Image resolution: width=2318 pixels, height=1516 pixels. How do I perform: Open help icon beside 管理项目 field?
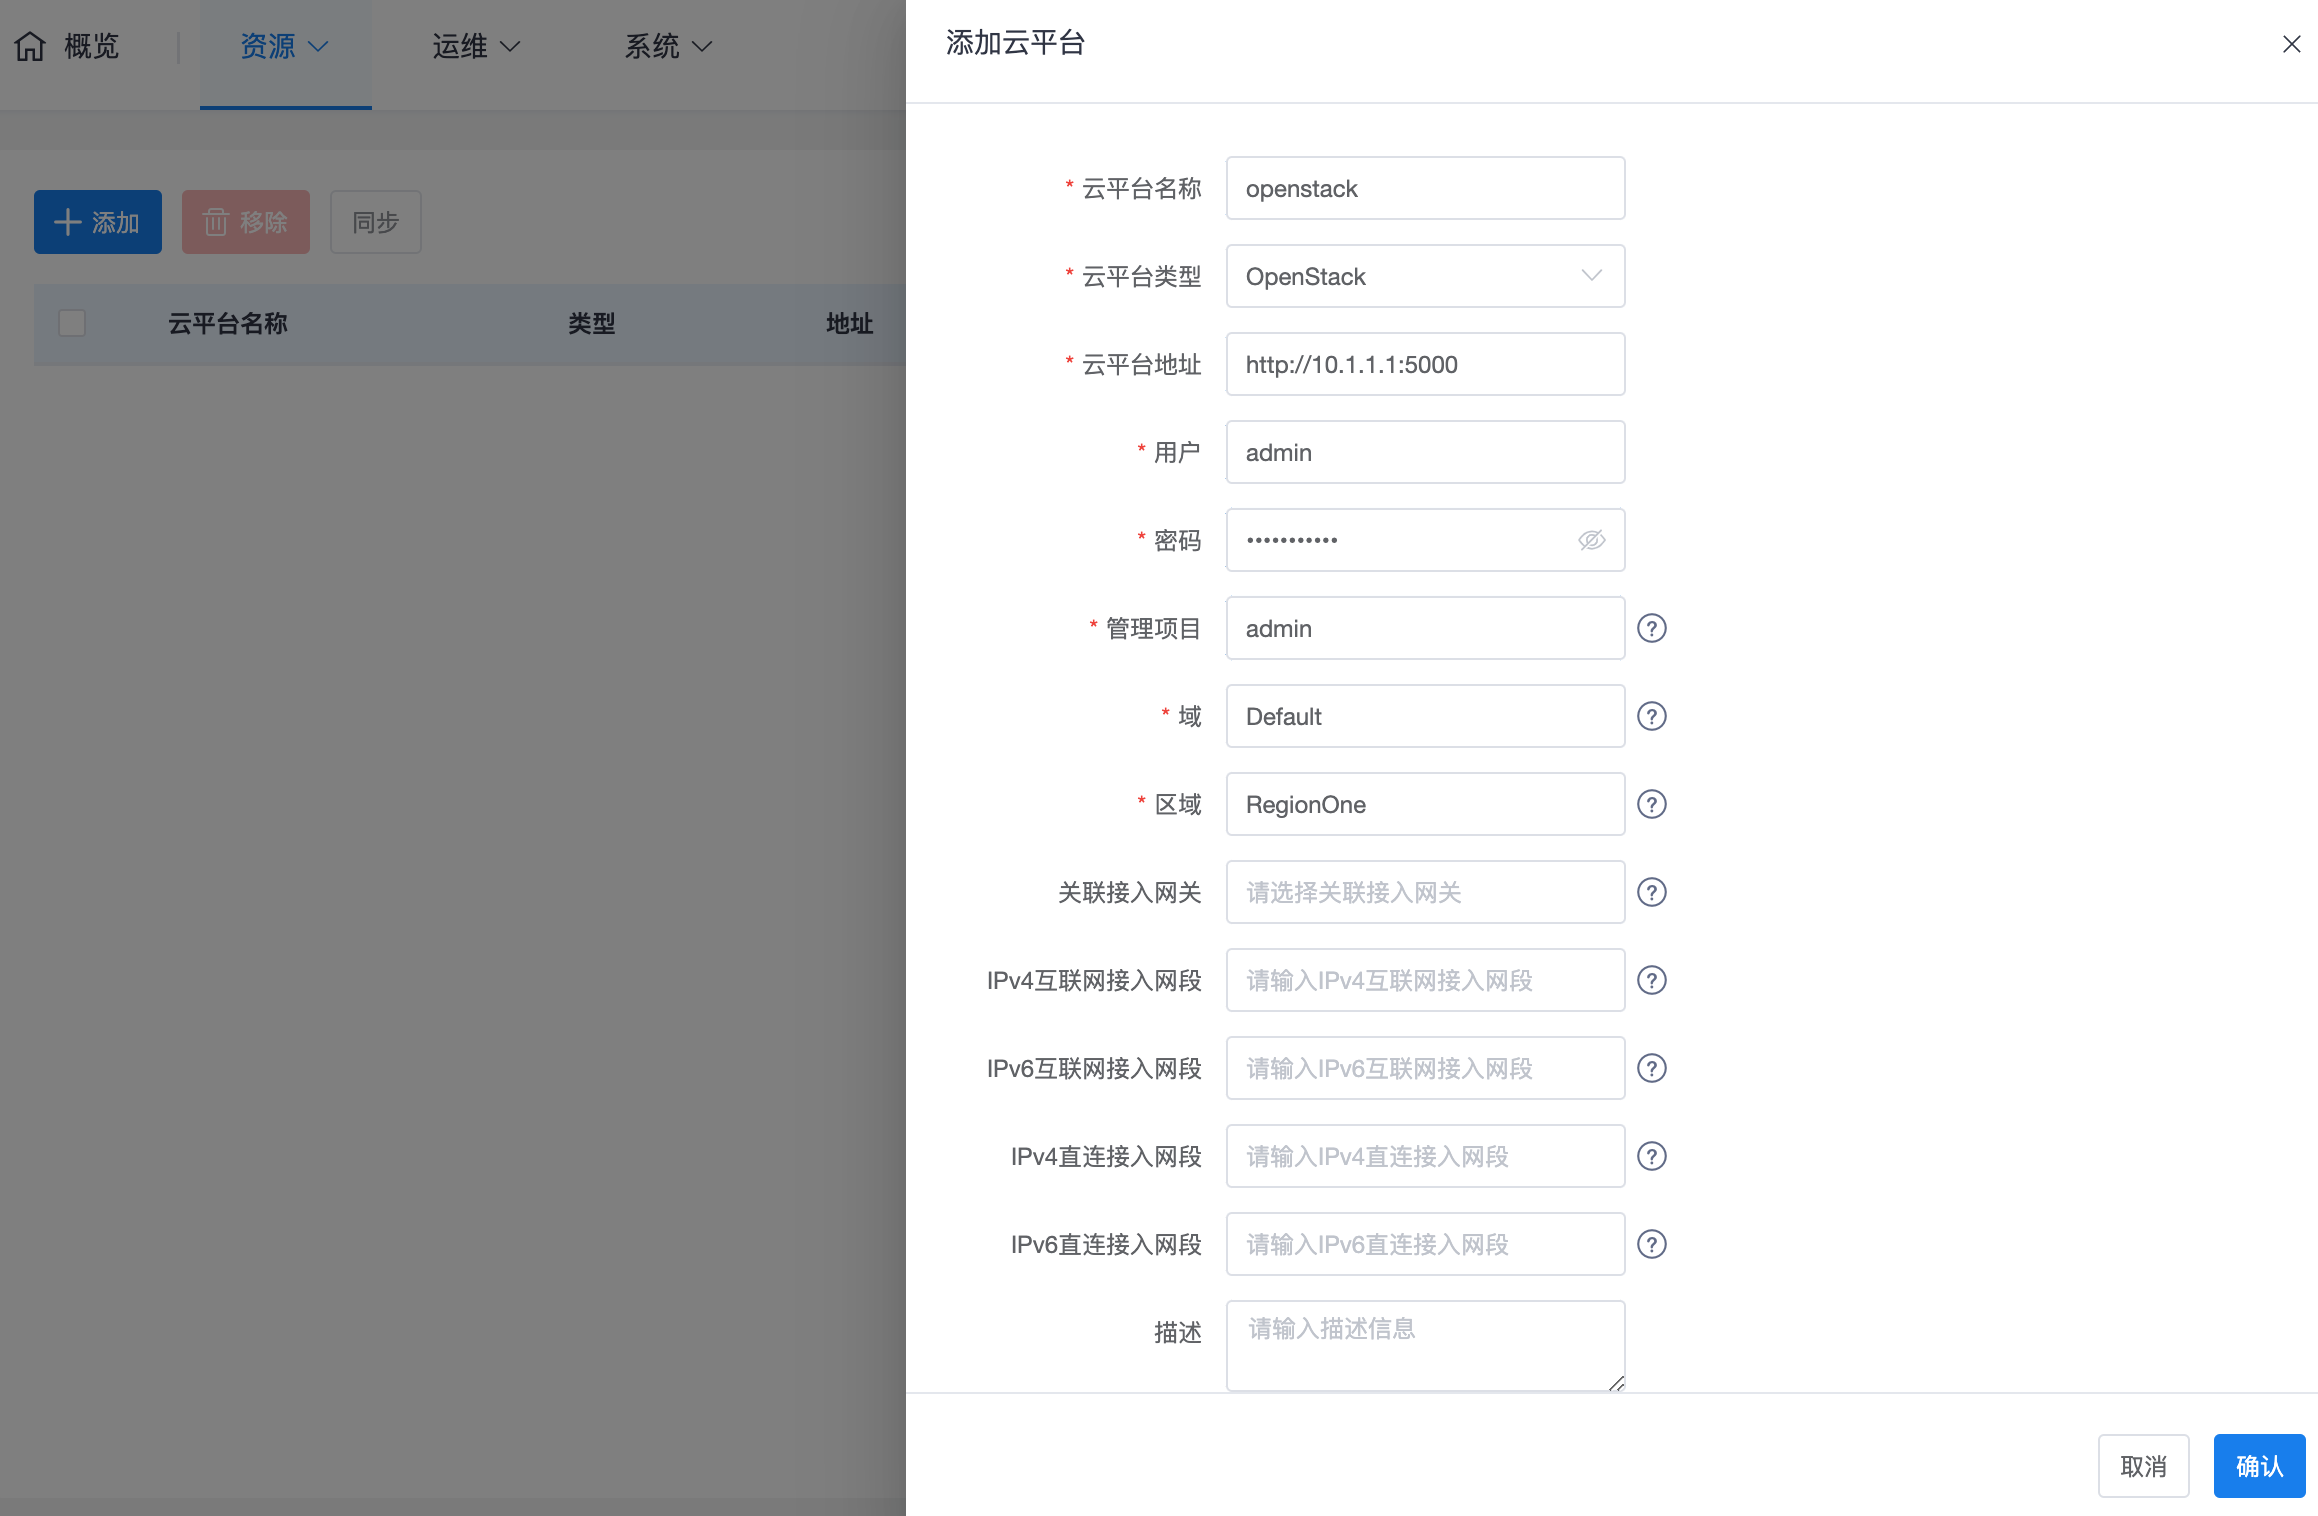(x=1651, y=628)
